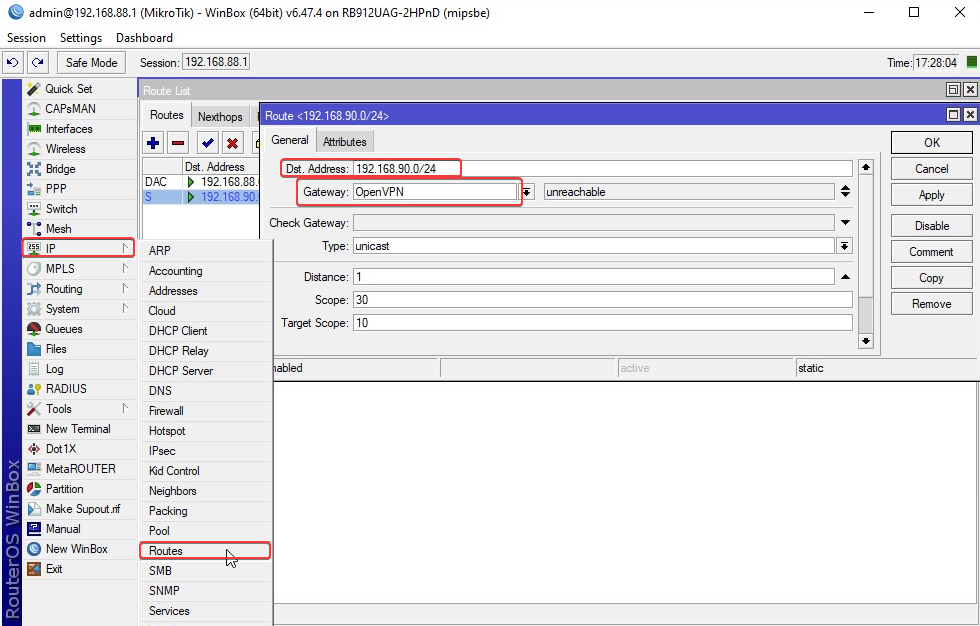Click the undo arrow icon

(x=13, y=62)
